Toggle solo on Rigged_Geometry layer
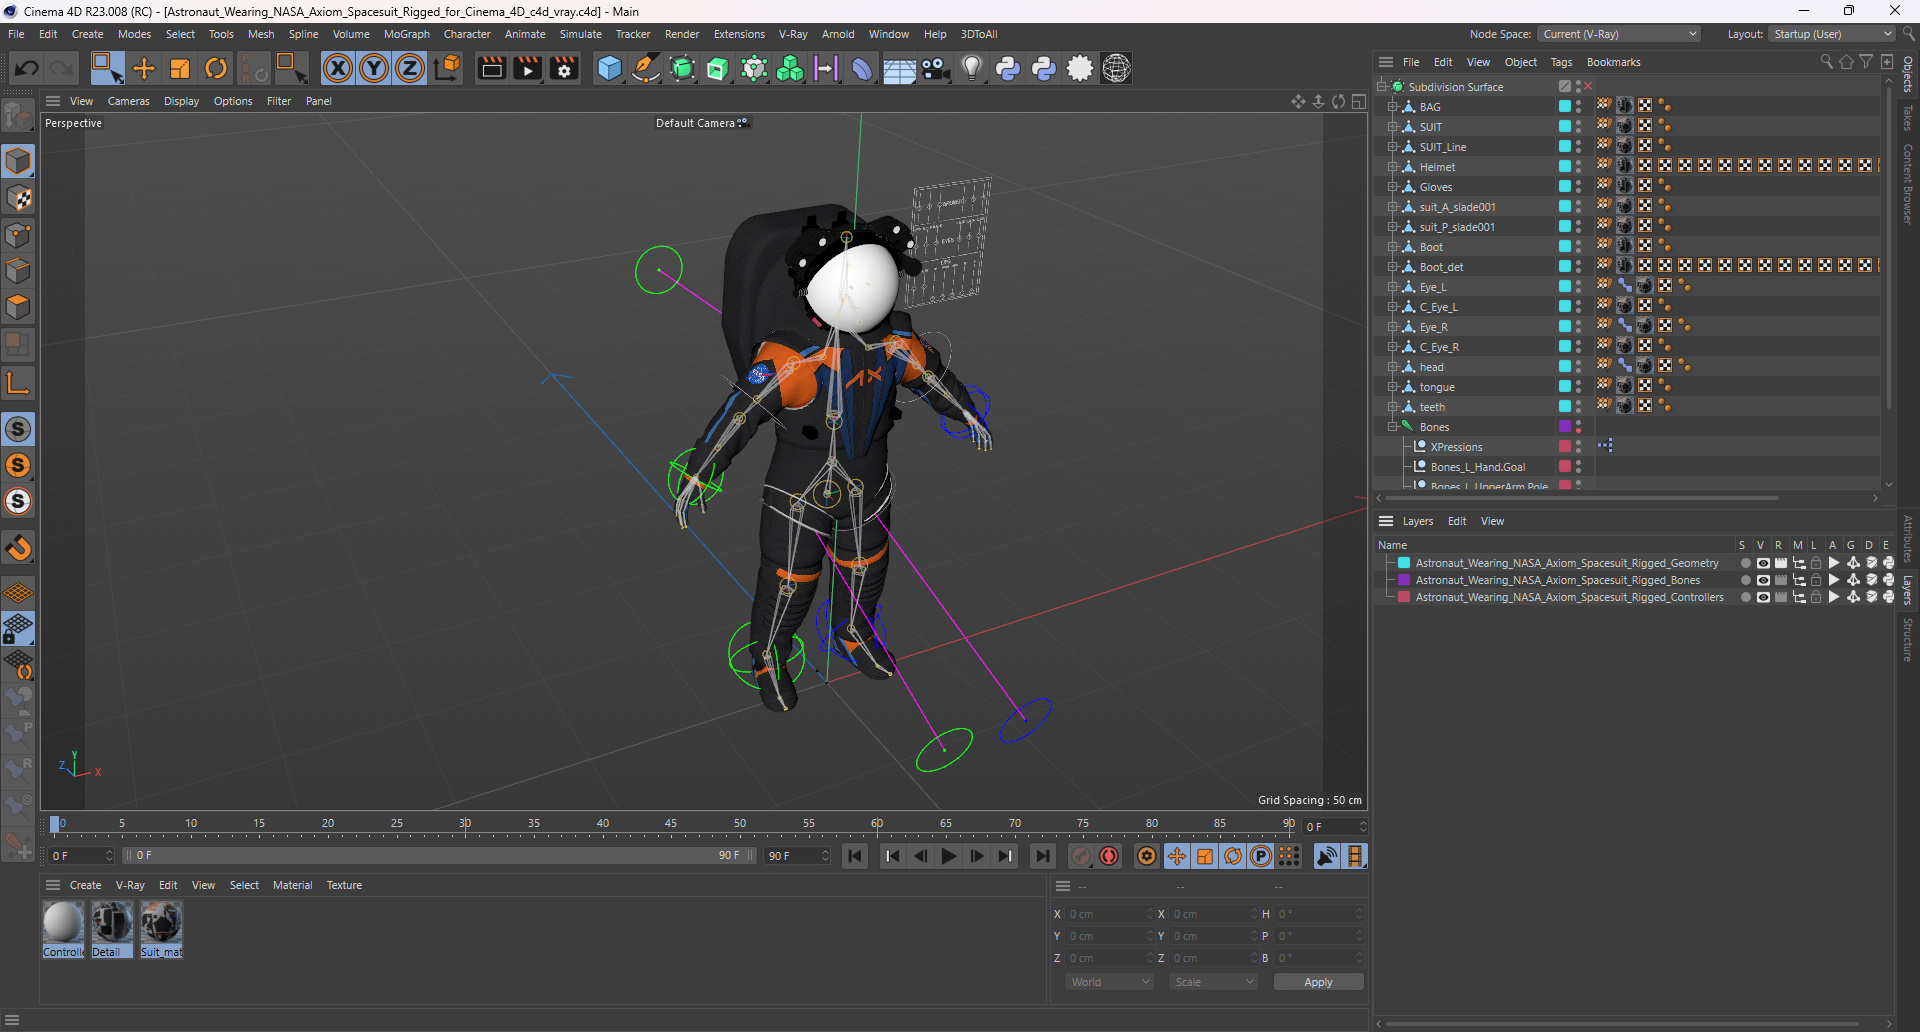 click(x=1746, y=563)
